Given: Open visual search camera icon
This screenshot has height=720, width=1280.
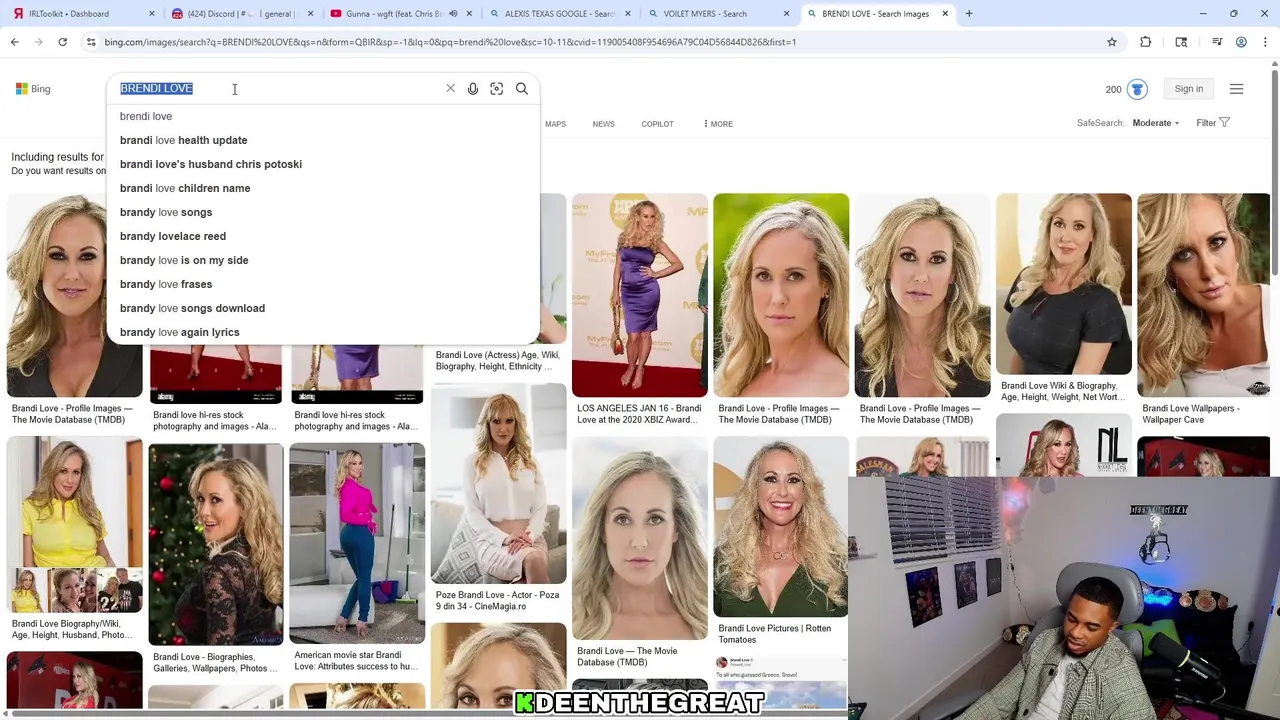Looking at the screenshot, I should 497,89.
